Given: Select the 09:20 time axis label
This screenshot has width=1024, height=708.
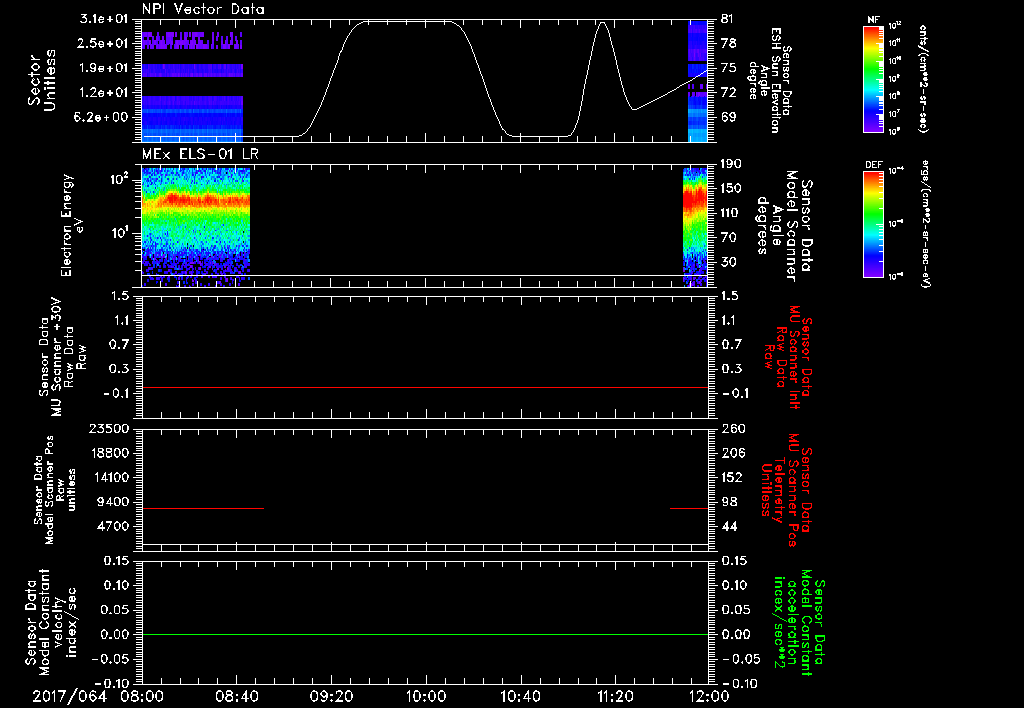Looking at the screenshot, I should click(x=331, y=696).
